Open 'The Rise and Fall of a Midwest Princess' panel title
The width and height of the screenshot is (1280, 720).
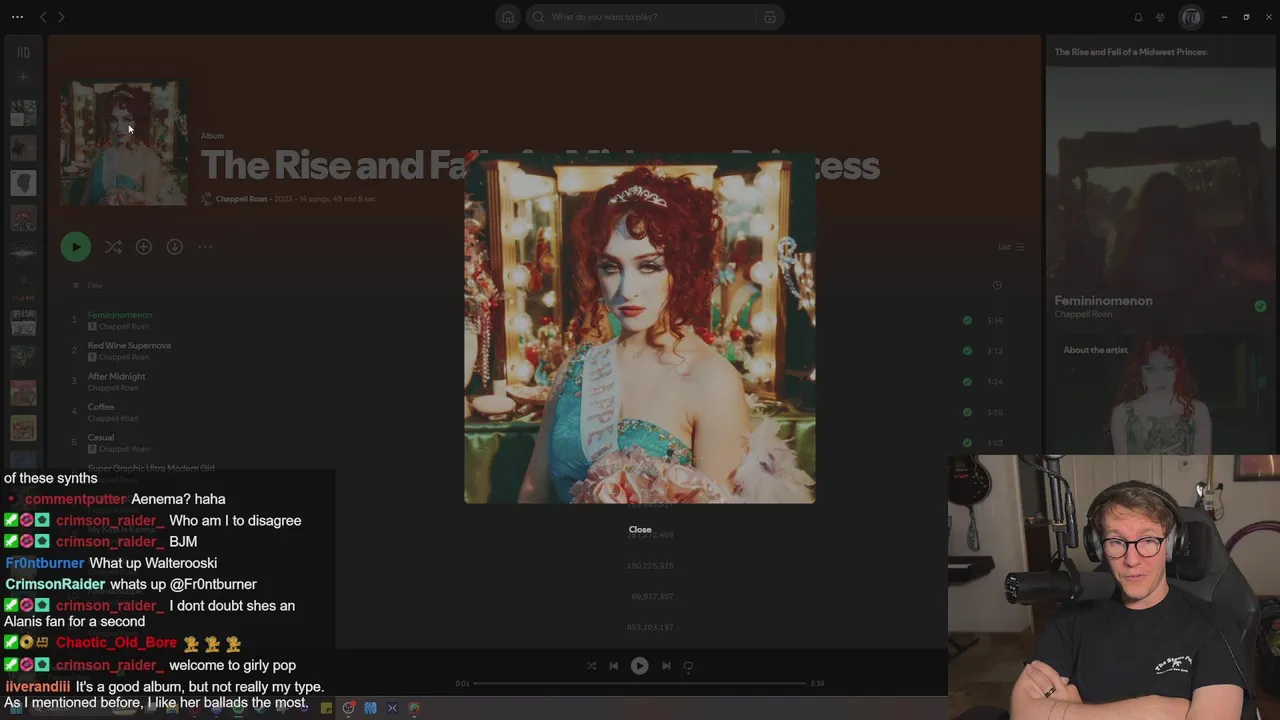1130,52
